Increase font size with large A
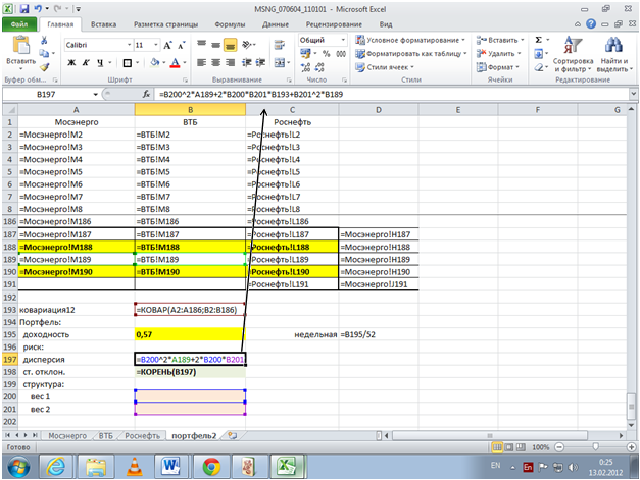 167,45
